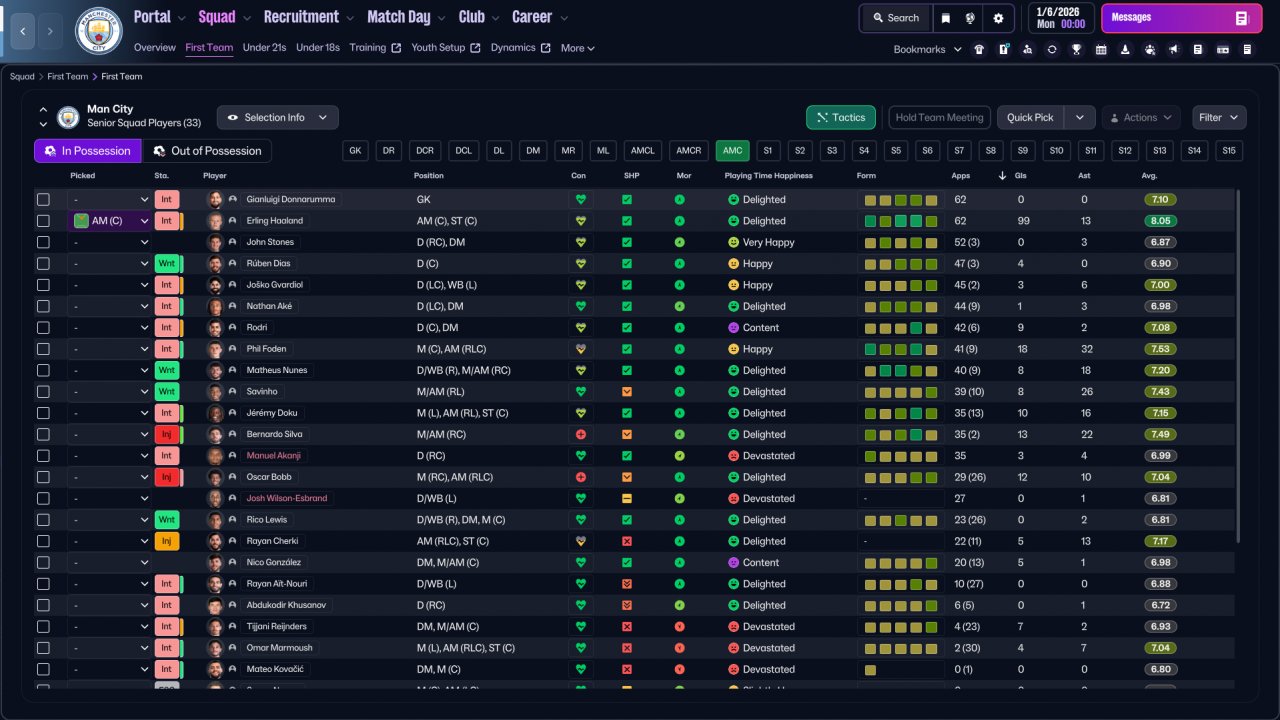
Task: Click the megaphone icon in bookmarks bar
Action: (1174, 49)
